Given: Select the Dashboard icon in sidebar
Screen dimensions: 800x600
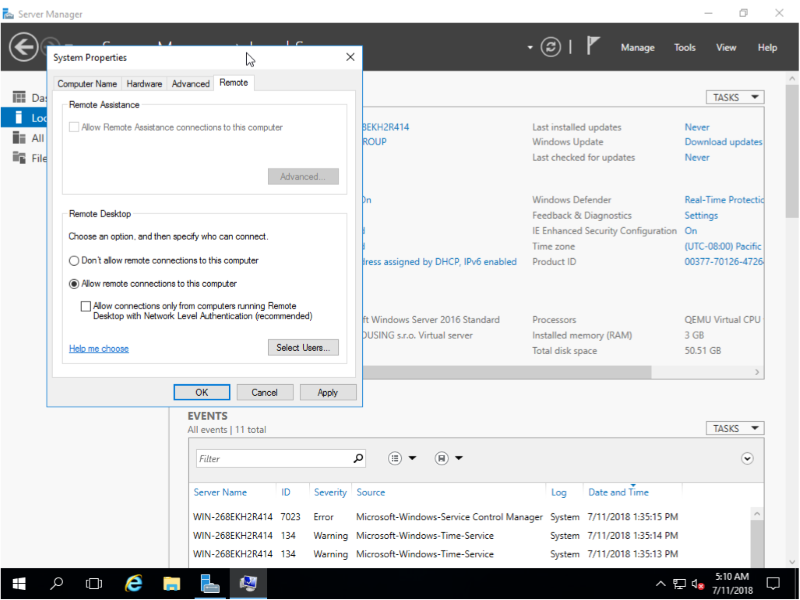Looking at the screenshot, I should coord(19,97).
